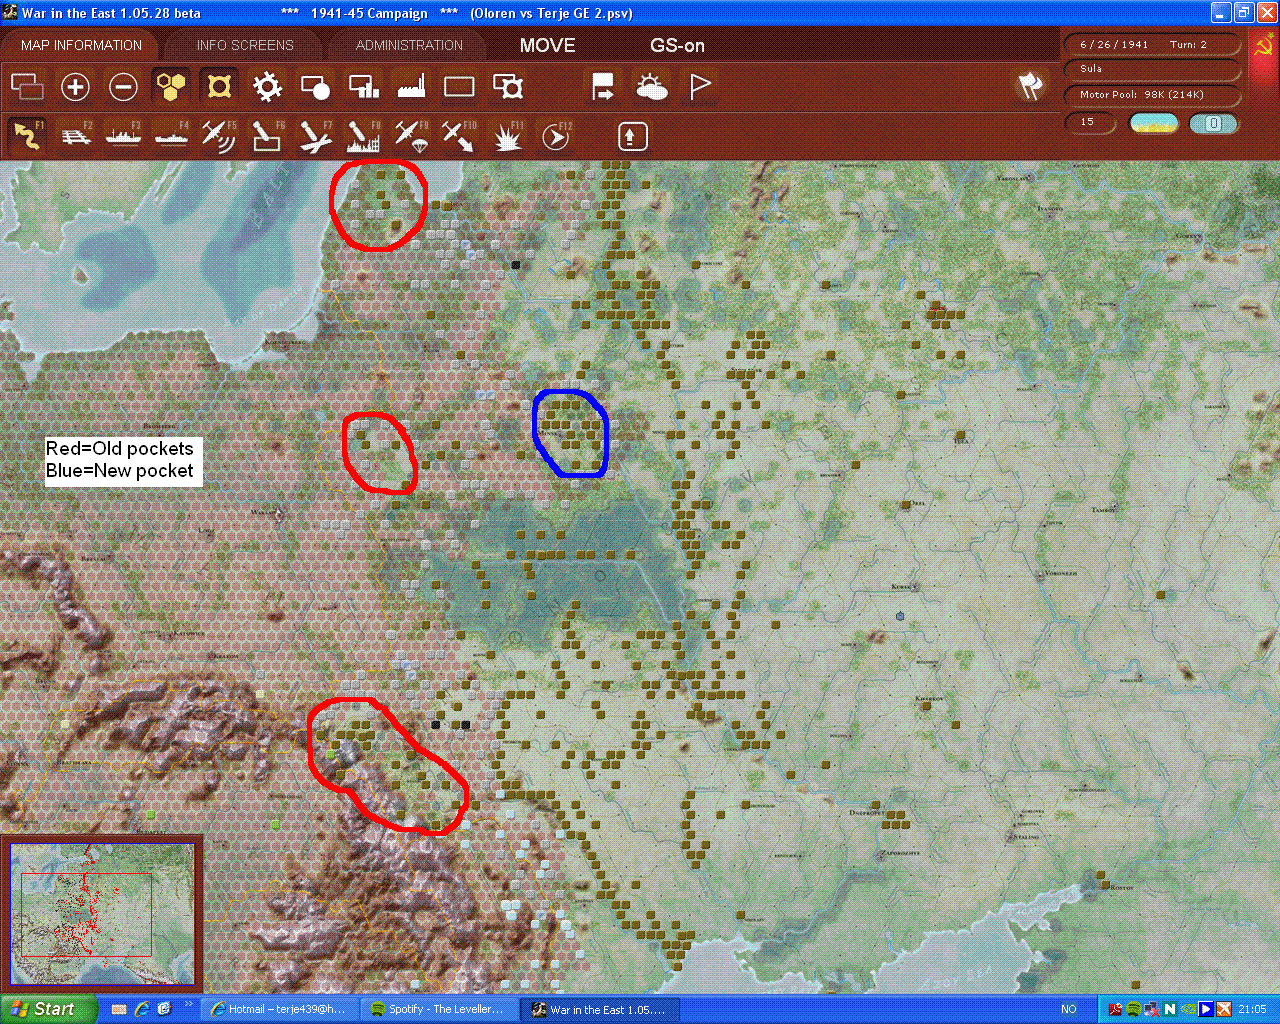Select the F11 explosion mode icon

[x=508, y=135]
